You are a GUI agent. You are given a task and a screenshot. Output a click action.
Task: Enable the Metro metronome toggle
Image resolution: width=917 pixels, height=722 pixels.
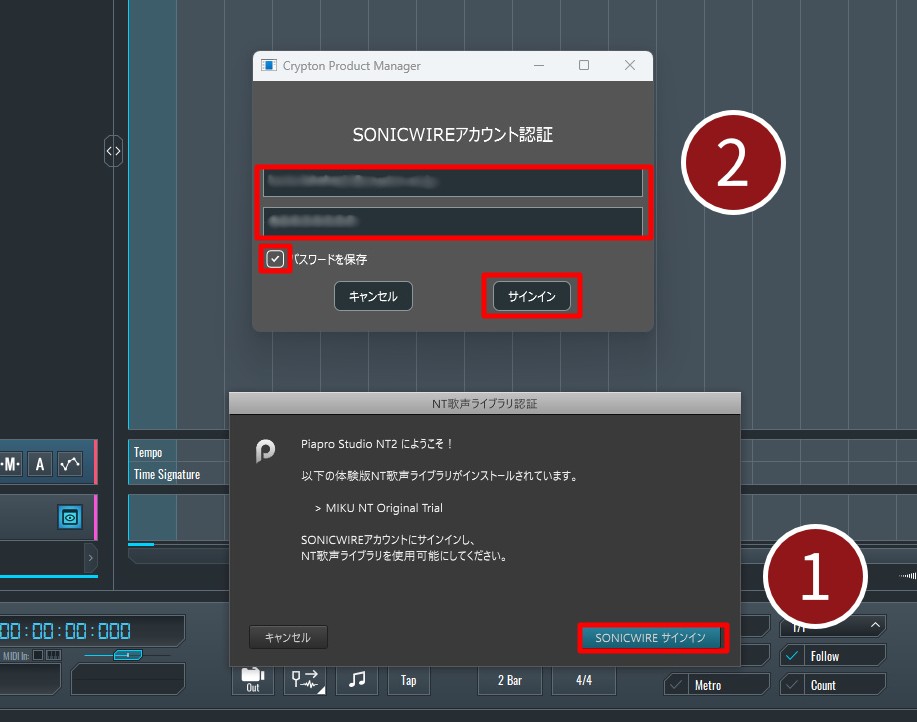click(677, 685)
